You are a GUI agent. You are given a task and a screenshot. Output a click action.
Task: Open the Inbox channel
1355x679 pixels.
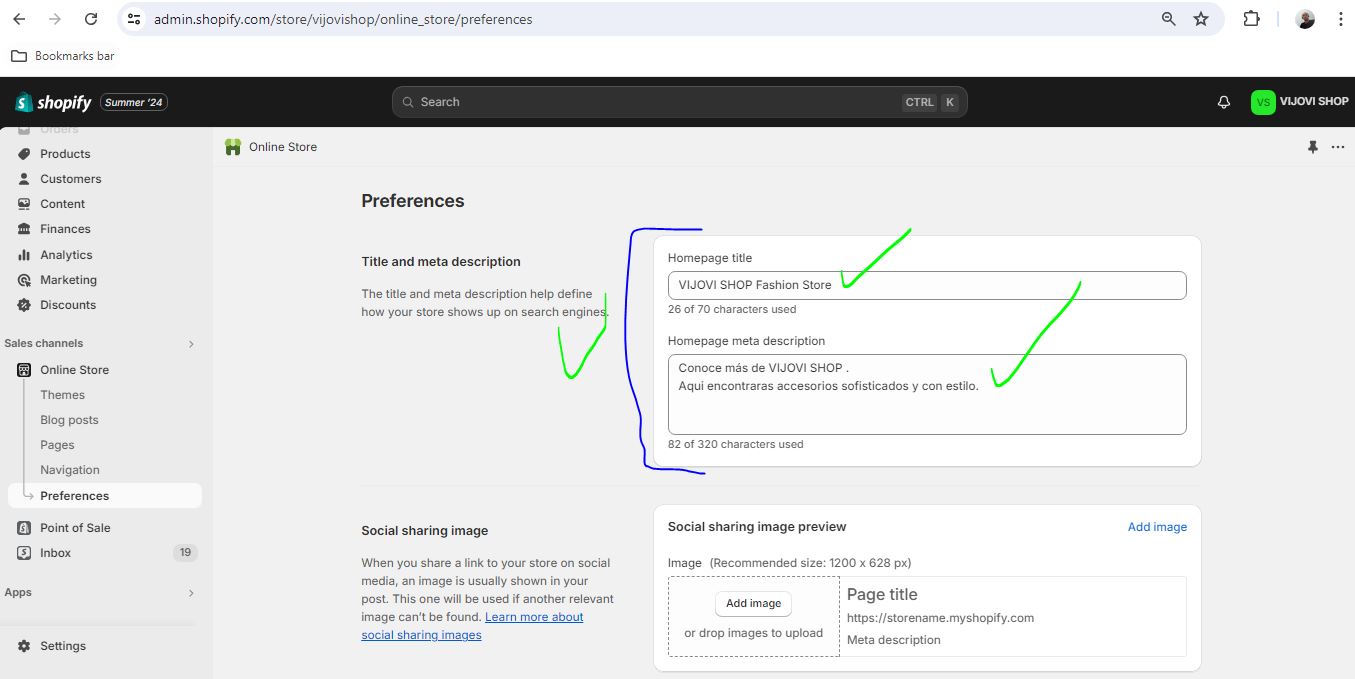(55, 553)
